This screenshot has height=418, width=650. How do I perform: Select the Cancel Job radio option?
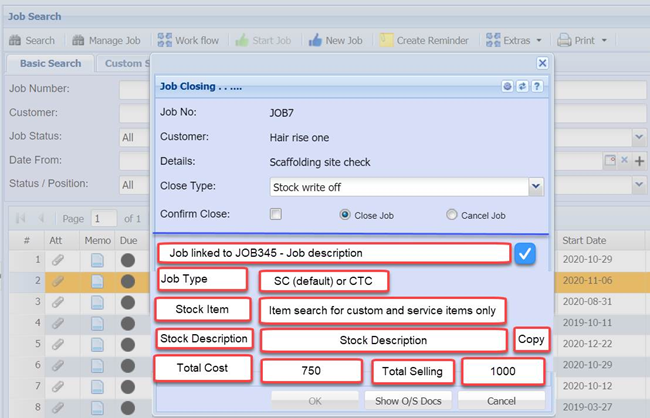452,214
